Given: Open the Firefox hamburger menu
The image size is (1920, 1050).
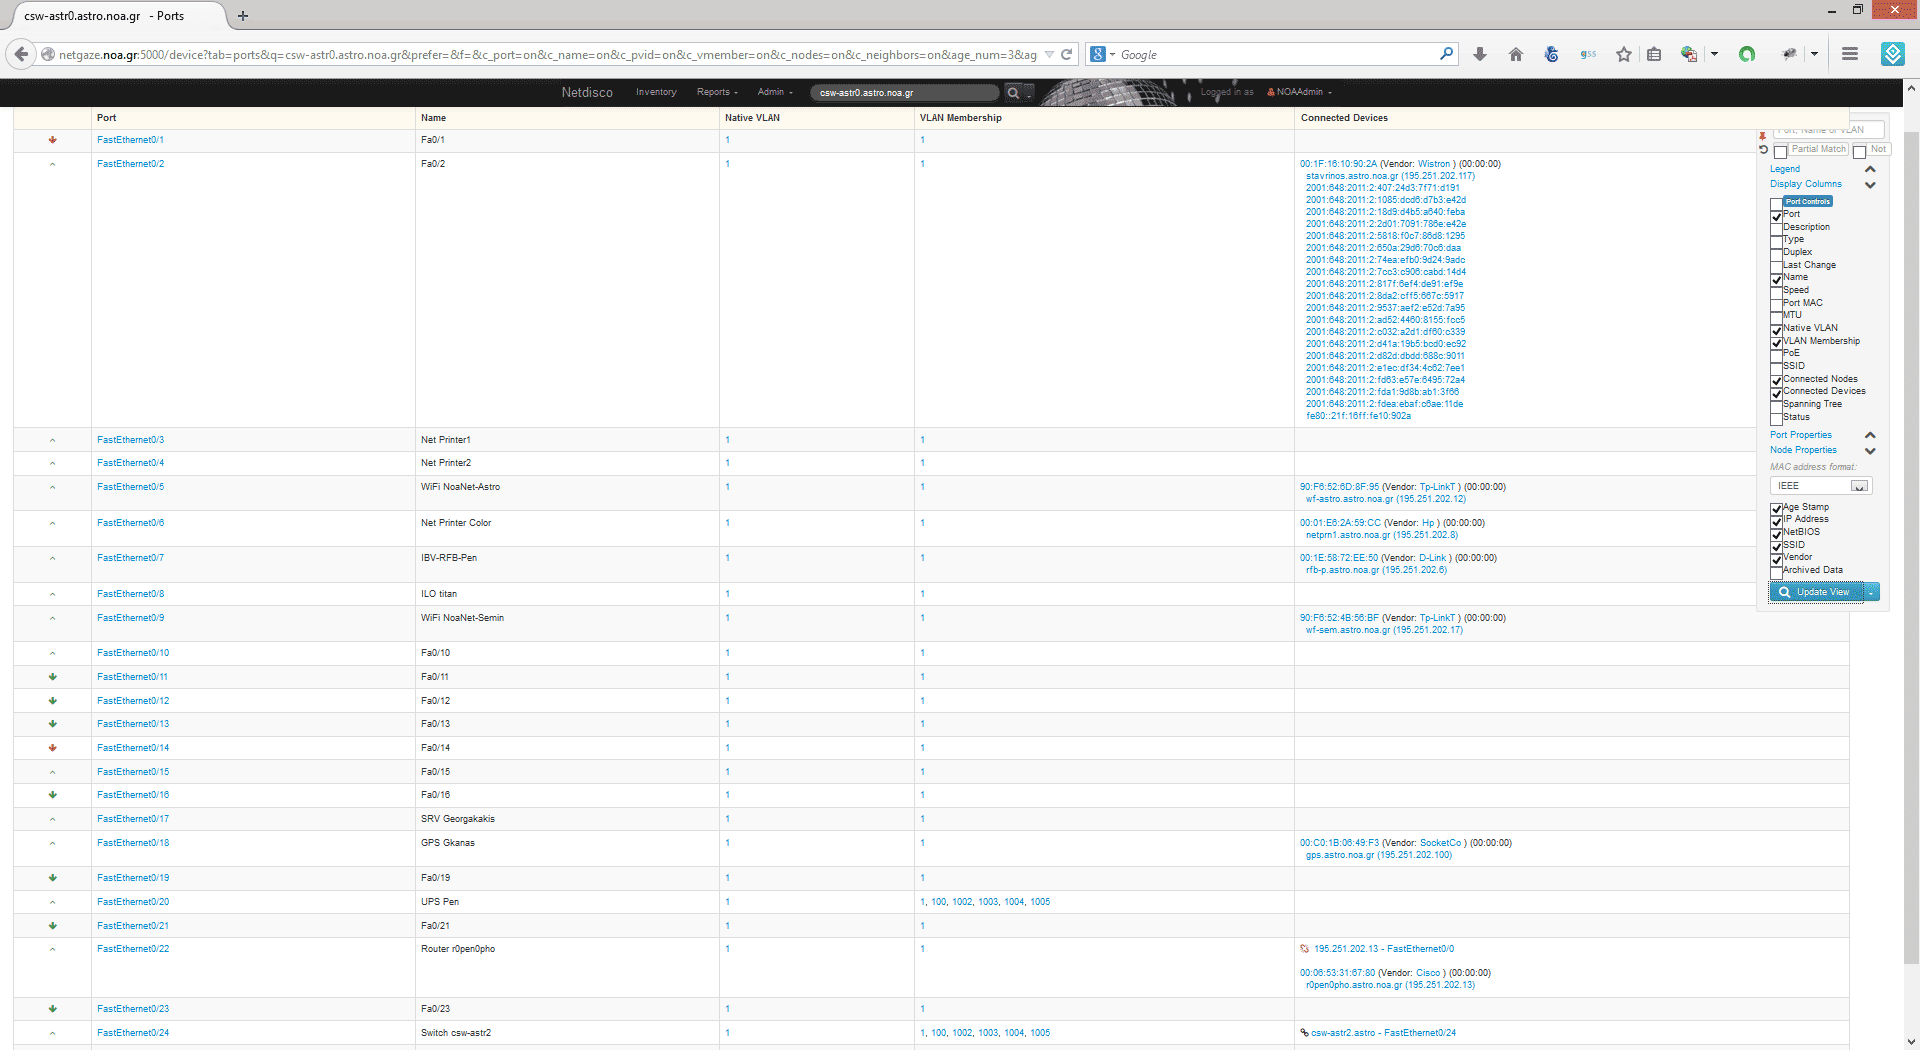Looking at the screenshot, I should pos(1850,55).
